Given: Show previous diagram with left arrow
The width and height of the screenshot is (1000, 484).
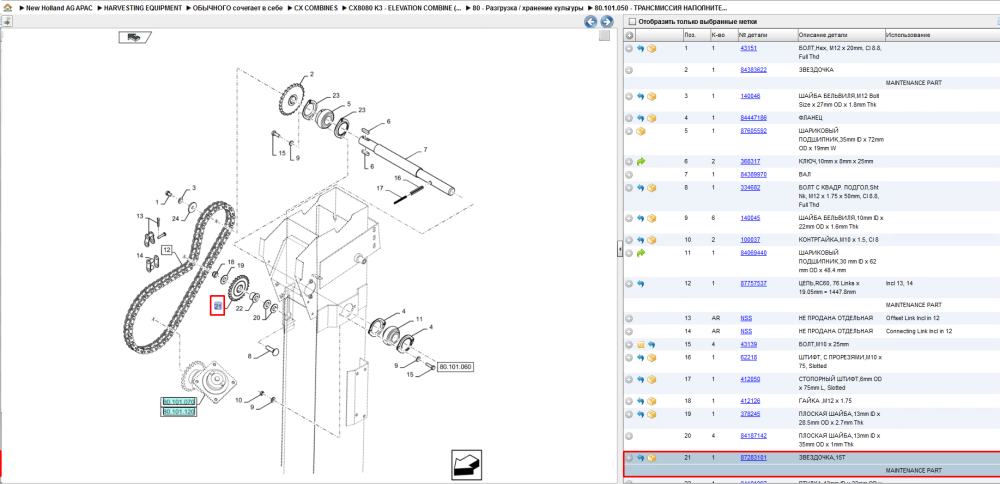Looking at the screenshot, I should click(x=591, y=22).
